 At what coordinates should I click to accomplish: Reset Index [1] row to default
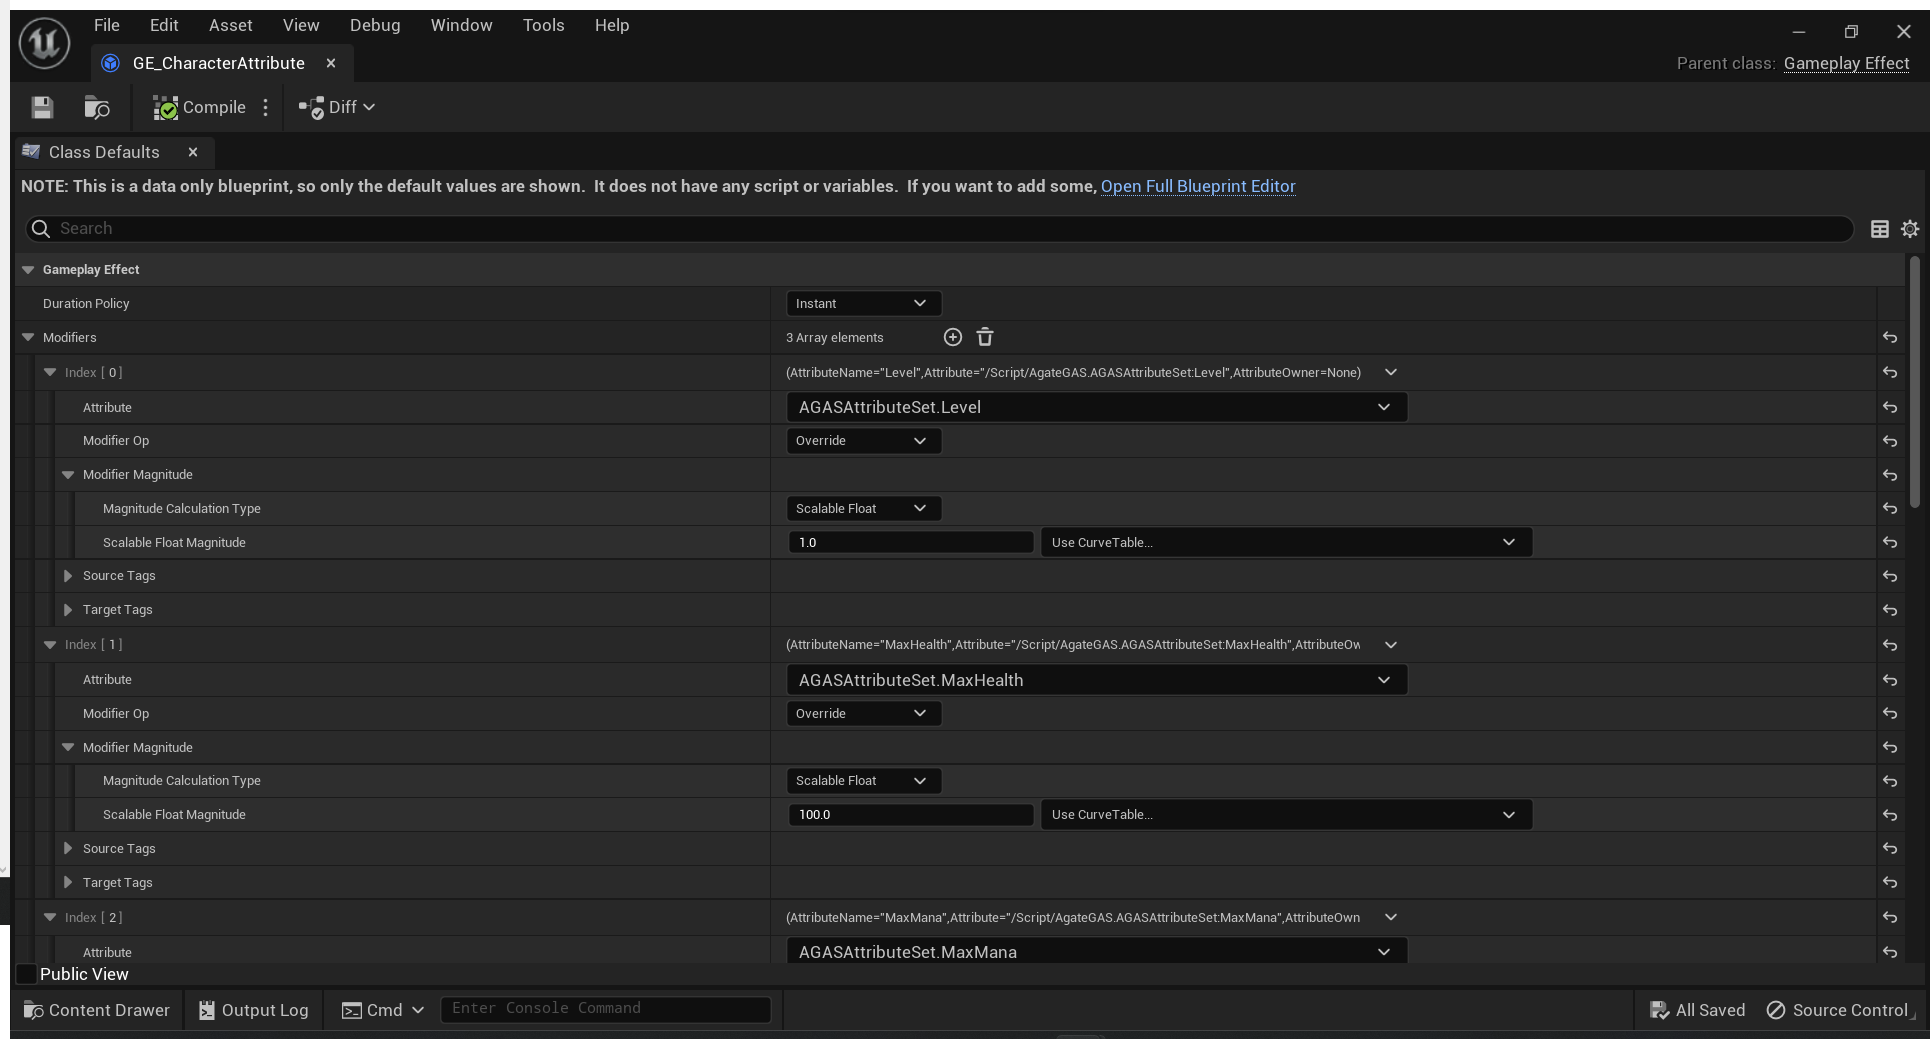tap(1890, 645)
